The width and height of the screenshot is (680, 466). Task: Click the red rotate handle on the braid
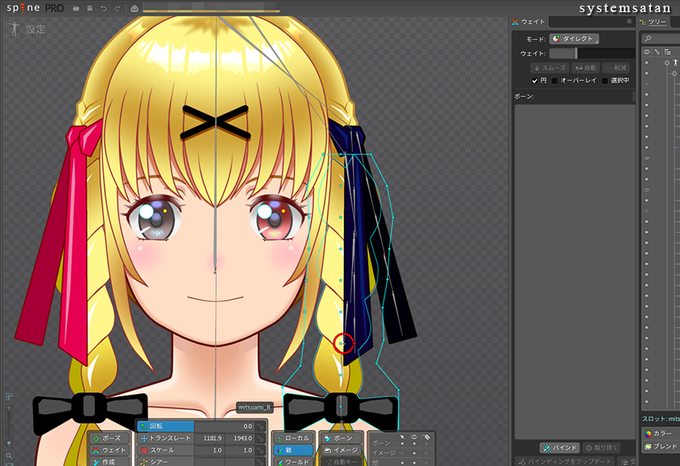344,343
